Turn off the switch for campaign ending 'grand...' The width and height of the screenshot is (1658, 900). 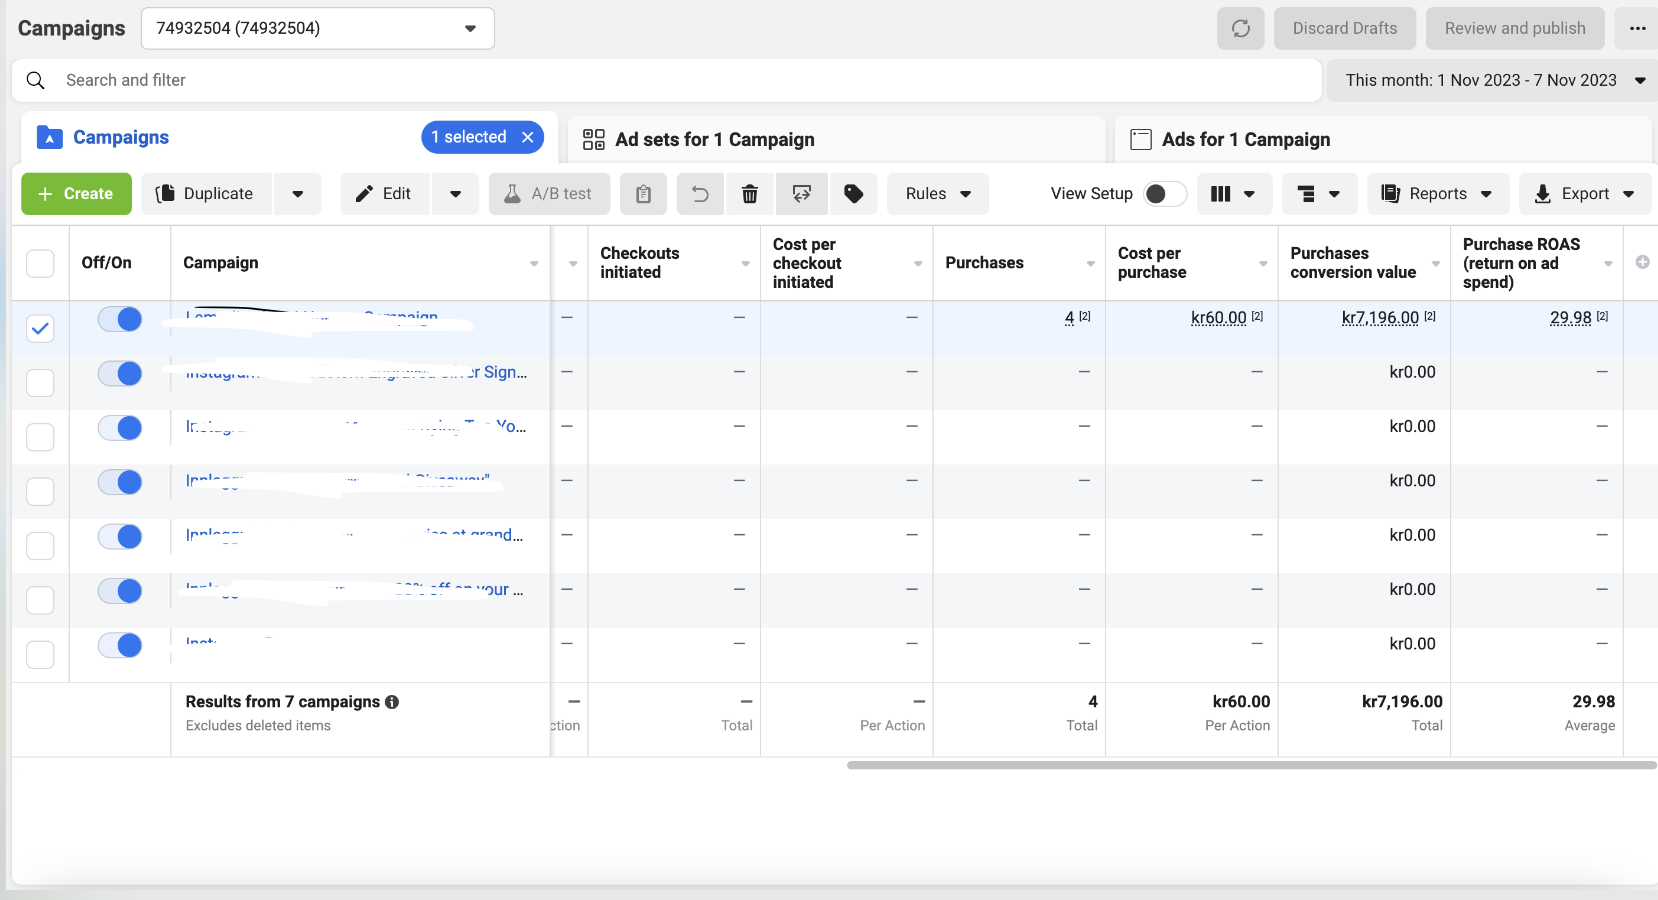[x=120, y=537]
